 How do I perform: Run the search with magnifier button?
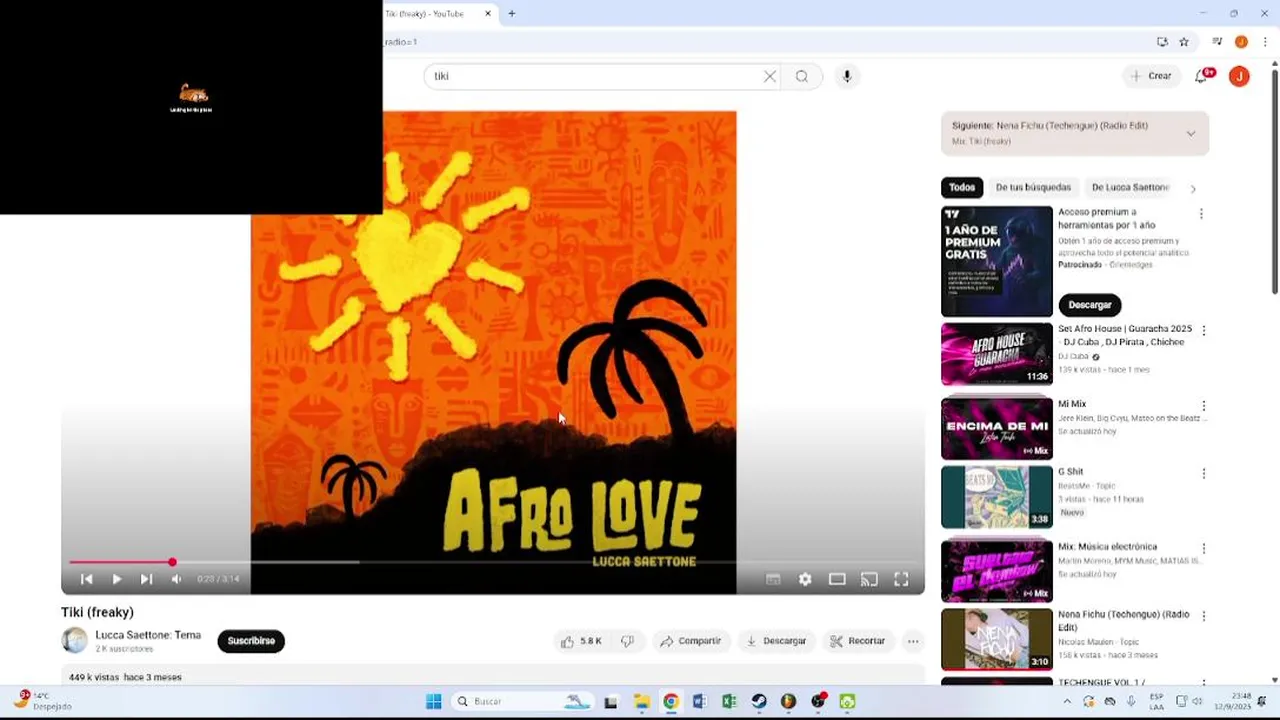coord(802,76)
